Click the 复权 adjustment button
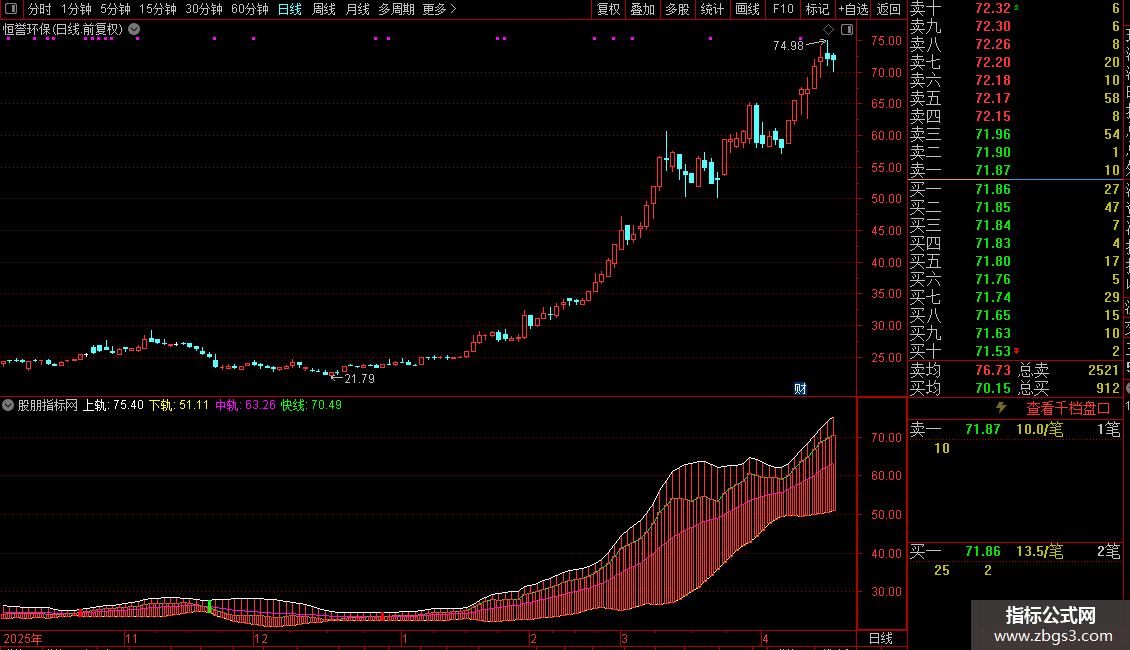The height and width of the screenshot is (650, 1130). (x=608, y=9)
